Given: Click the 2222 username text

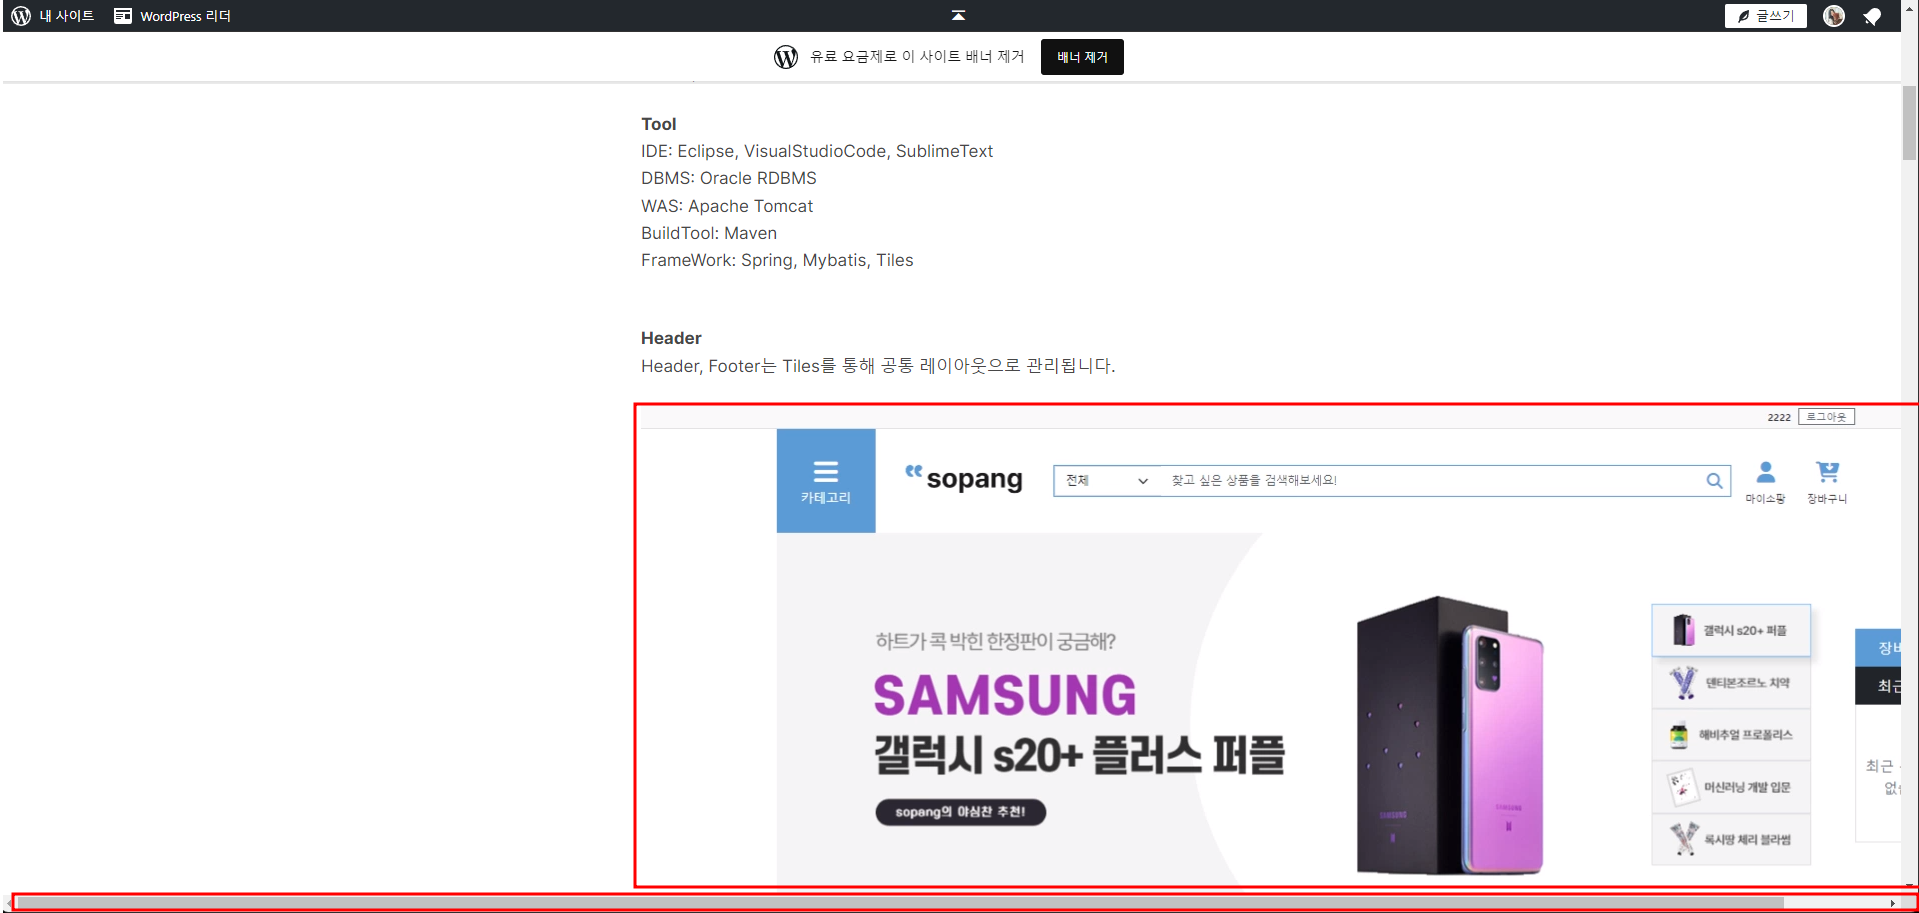Looking at the screenshot, I should tap(1779, 418).
